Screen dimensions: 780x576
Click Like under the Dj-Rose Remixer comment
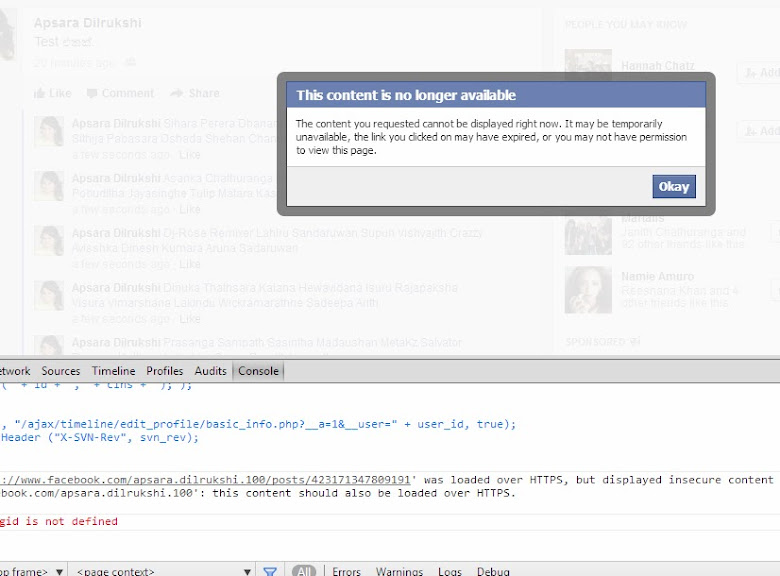click(190, 264)
